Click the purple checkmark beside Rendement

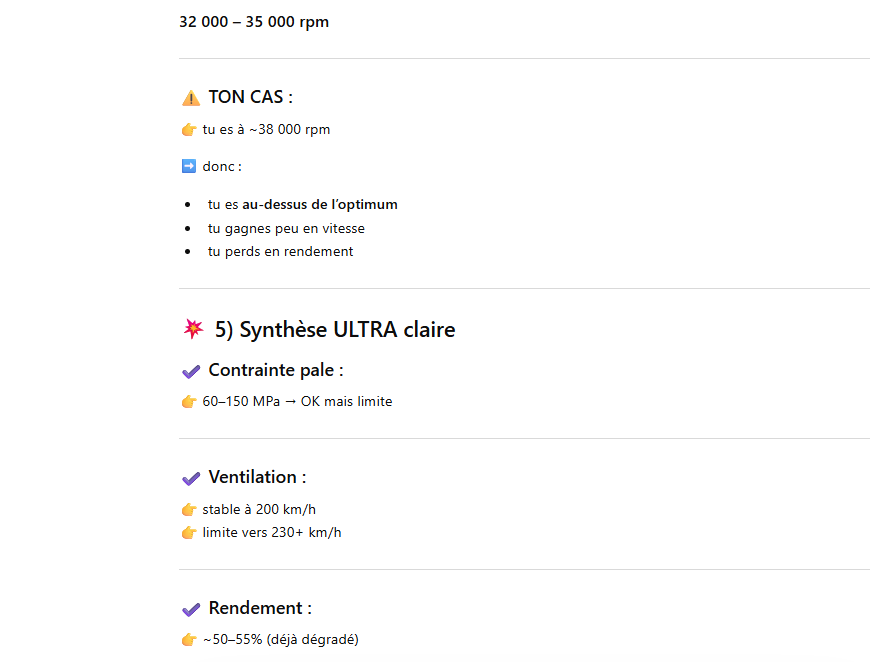(191, 609)
